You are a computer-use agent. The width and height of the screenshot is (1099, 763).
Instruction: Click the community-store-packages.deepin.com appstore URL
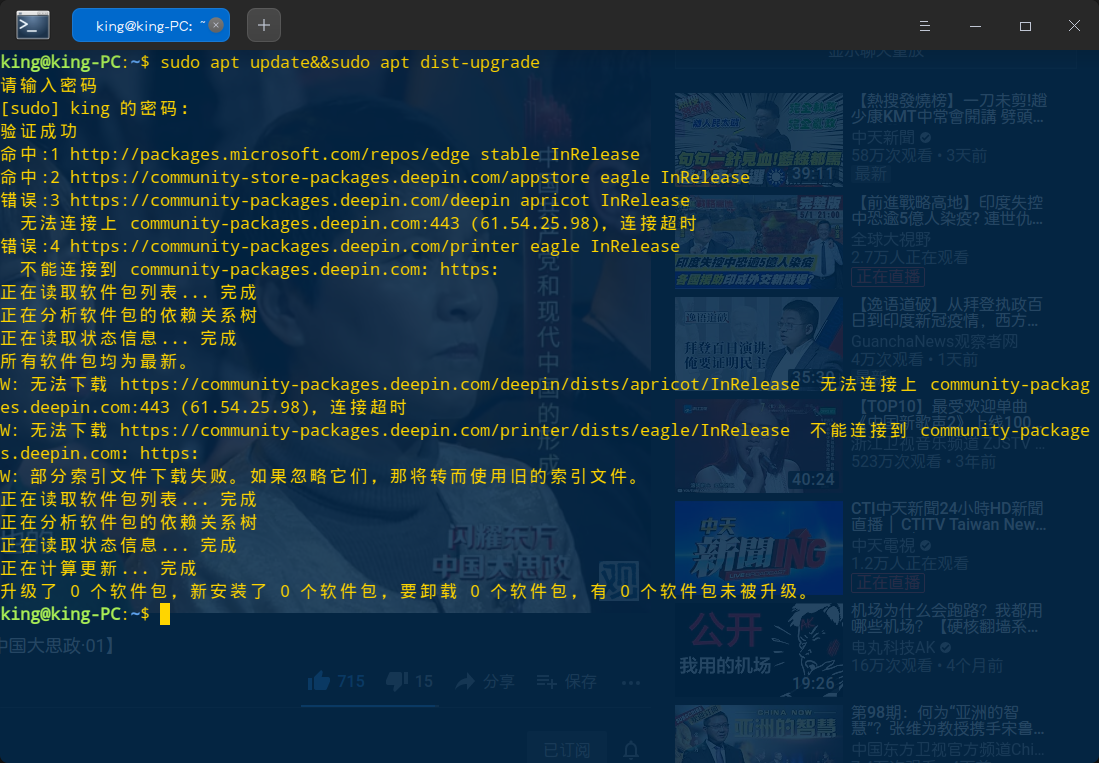pyautogui.click(x=329, y=177)
